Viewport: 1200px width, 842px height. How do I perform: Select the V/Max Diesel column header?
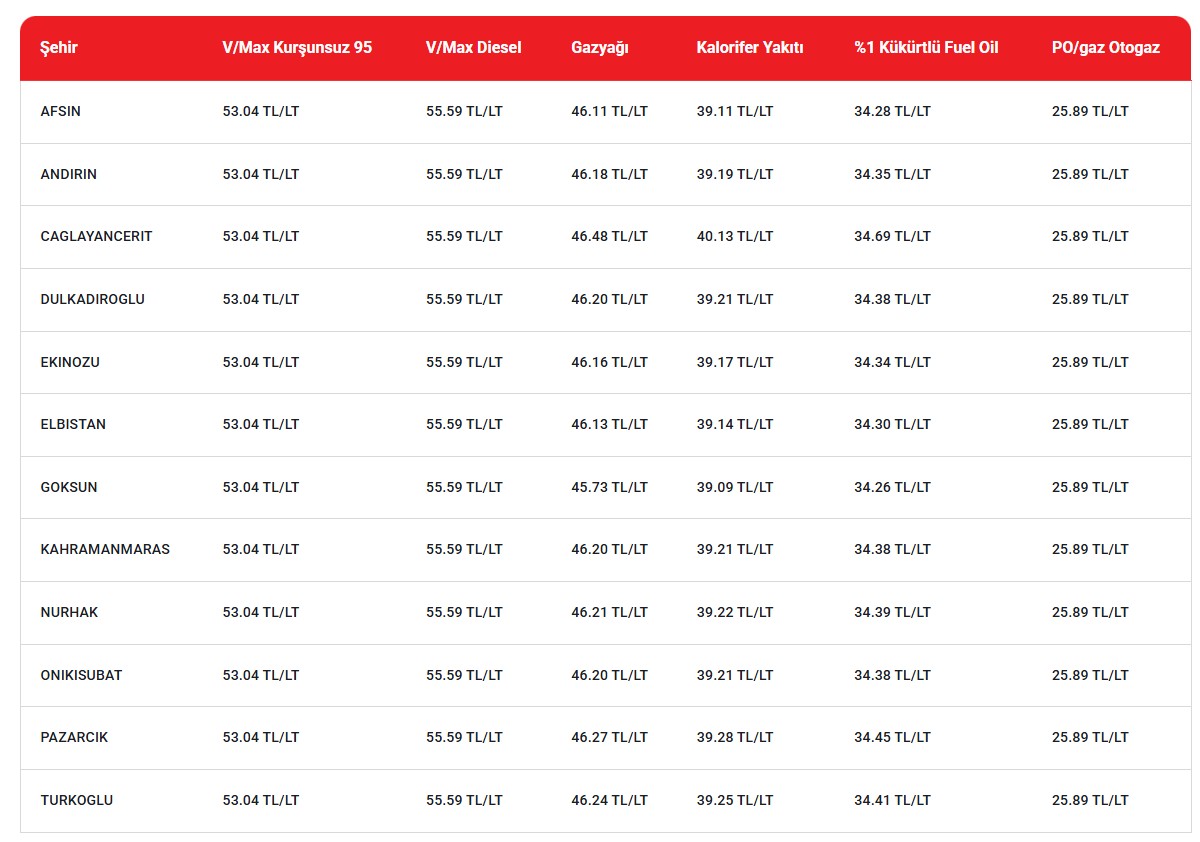pyautogui.click(x=473, y=48)
